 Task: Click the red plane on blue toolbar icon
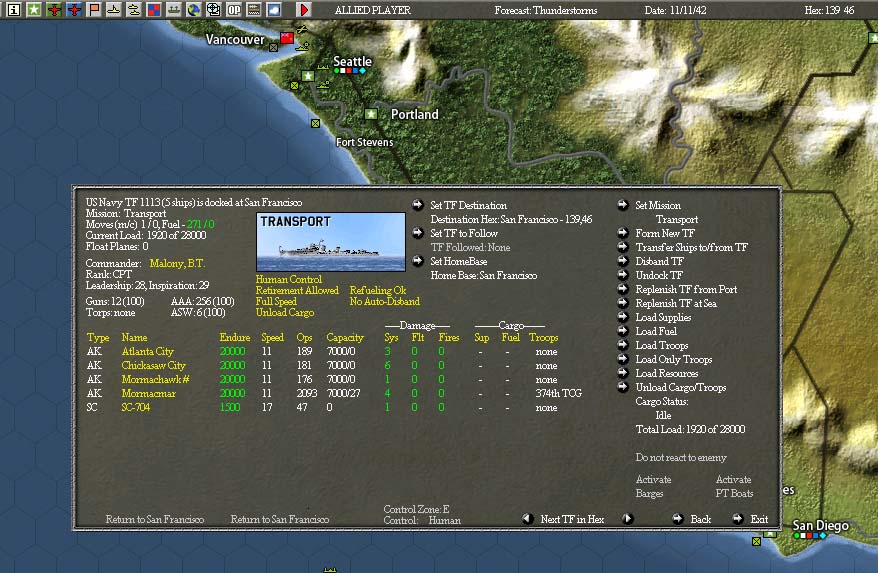point(74,10)
